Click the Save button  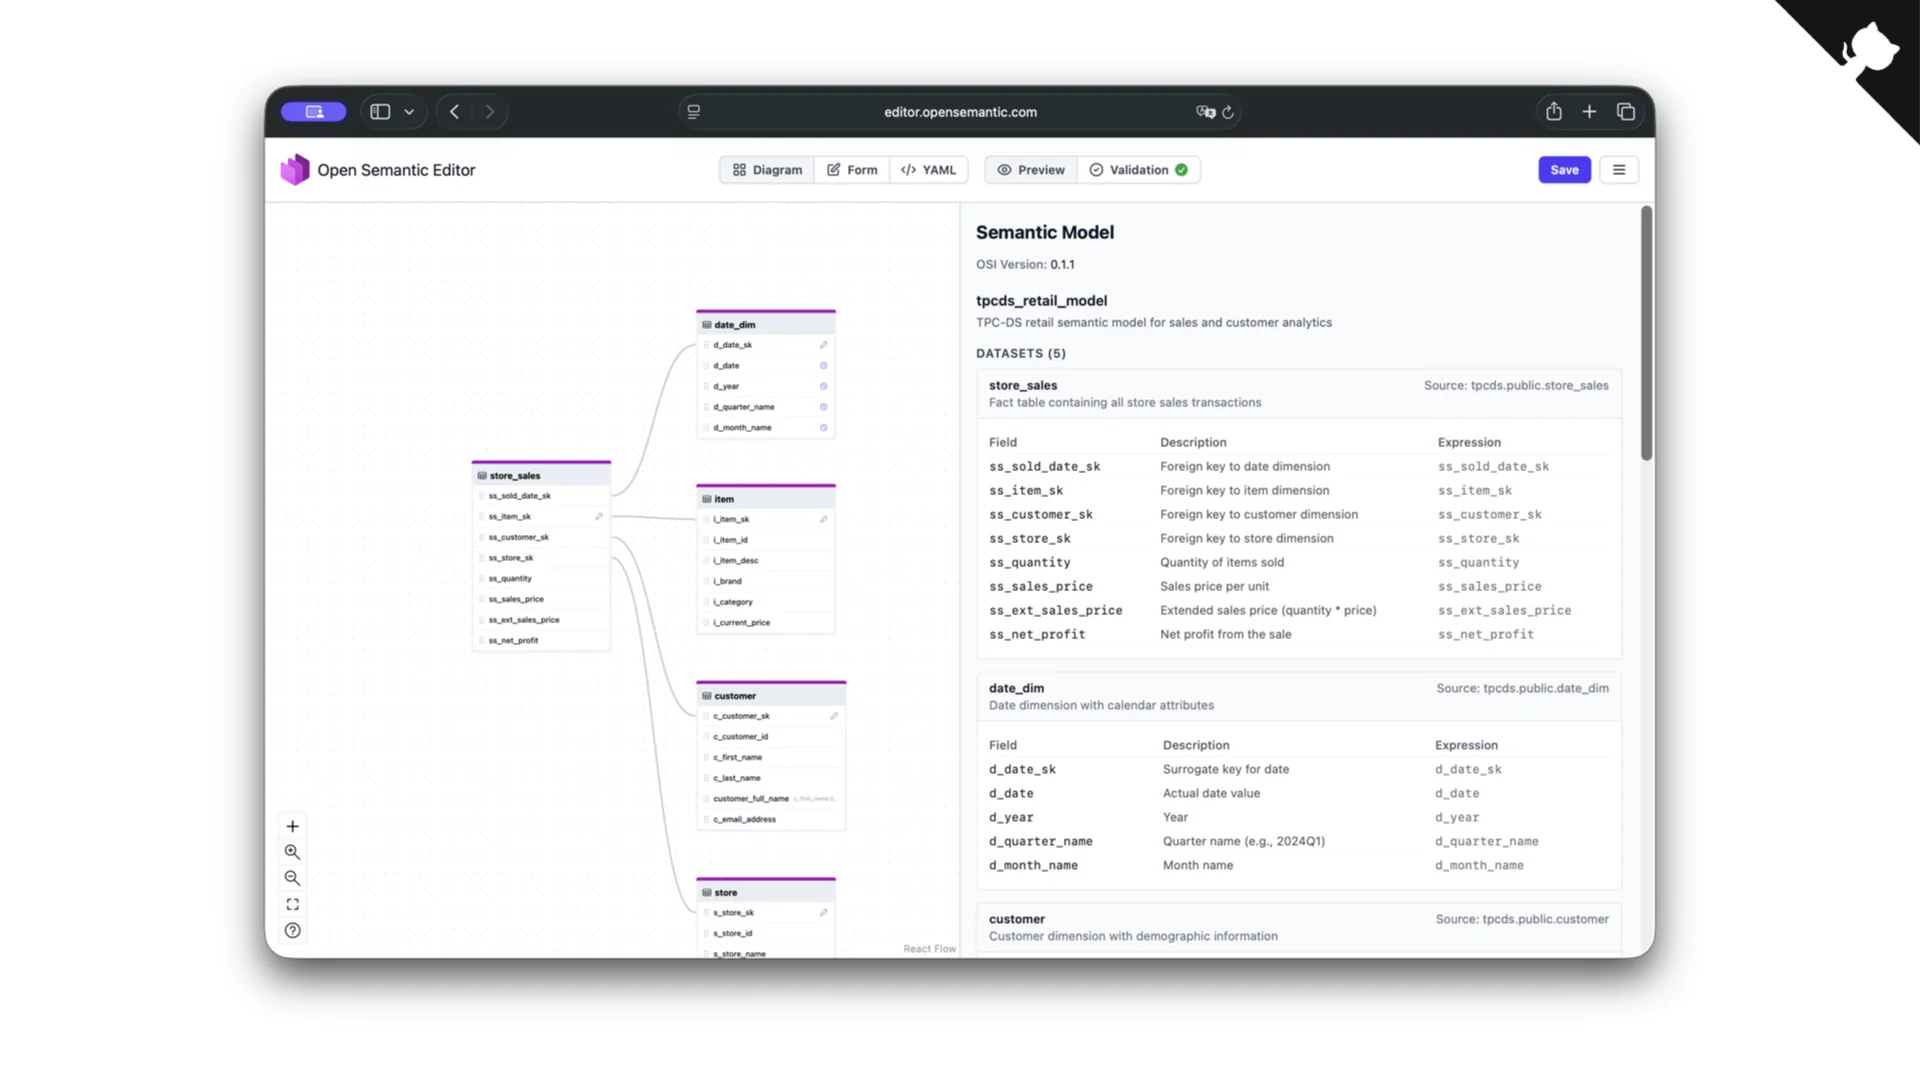click(1564, 170)
